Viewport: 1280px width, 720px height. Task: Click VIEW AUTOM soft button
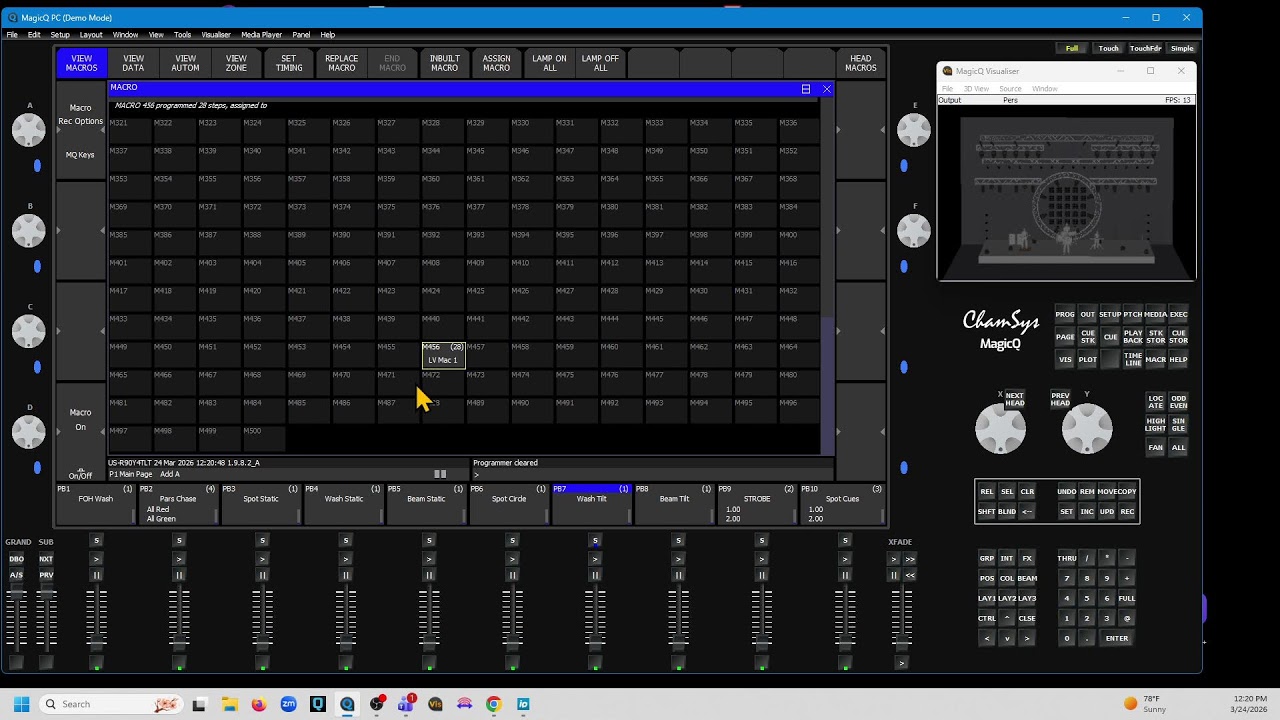pyautogui.click(x=185, y=63)
